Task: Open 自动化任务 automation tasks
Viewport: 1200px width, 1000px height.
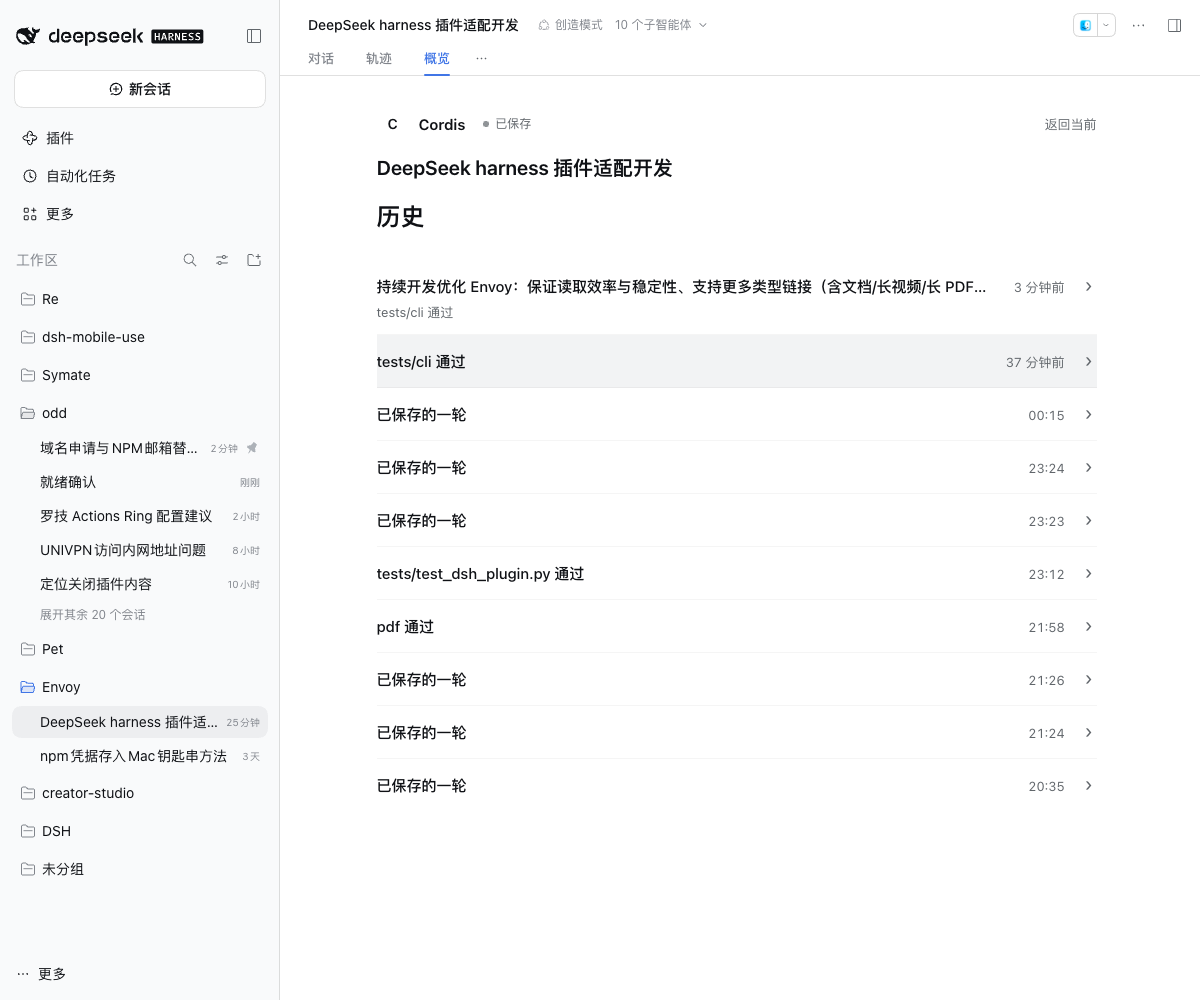Action: point(140,176)
